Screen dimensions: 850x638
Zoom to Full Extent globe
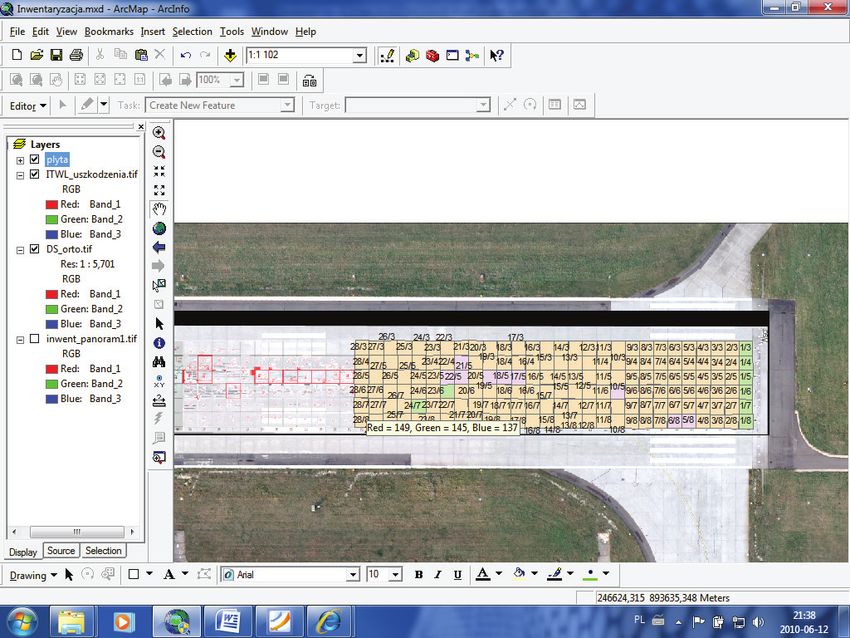pos(159,228)
